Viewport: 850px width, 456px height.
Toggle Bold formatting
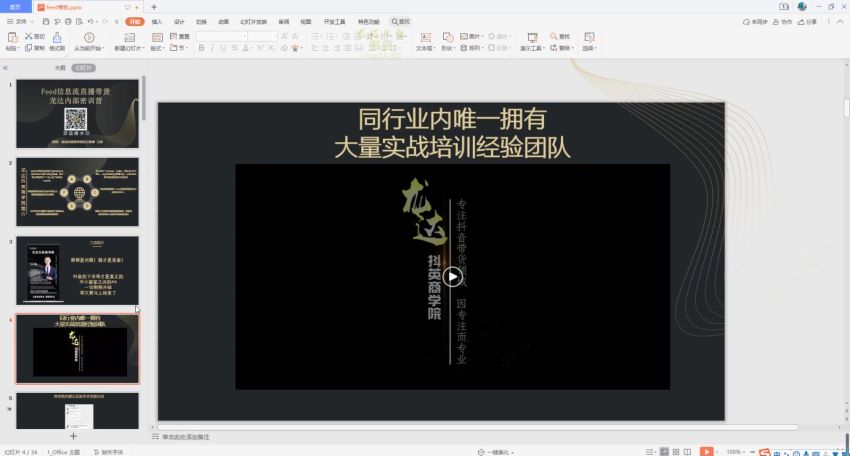(201, 48)
